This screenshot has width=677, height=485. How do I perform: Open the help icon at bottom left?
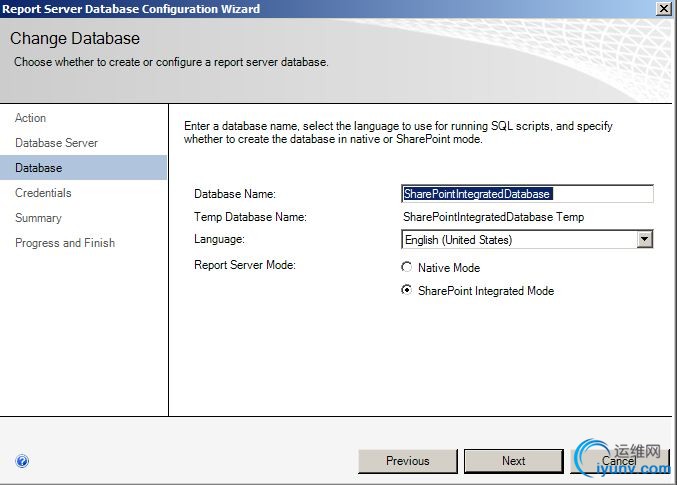(22, 461)
